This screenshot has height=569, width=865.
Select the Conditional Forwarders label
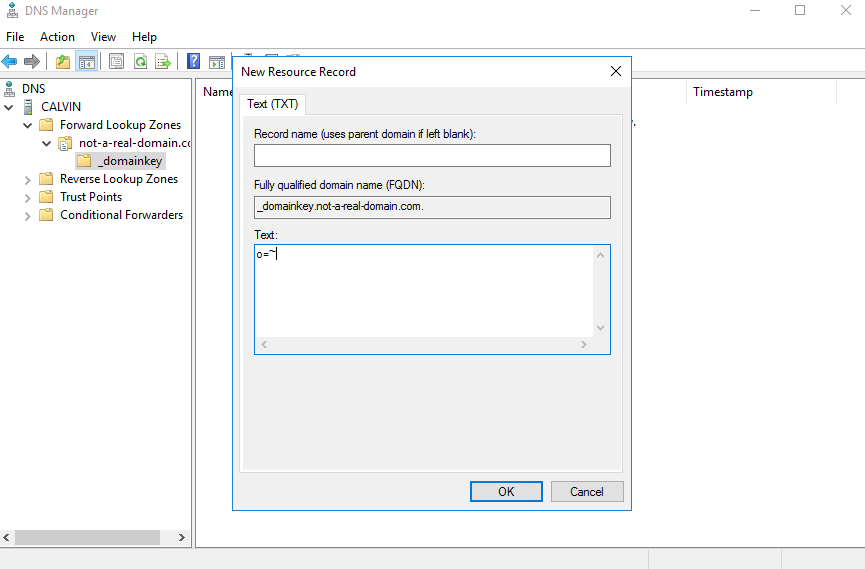[x=121, y=215]
